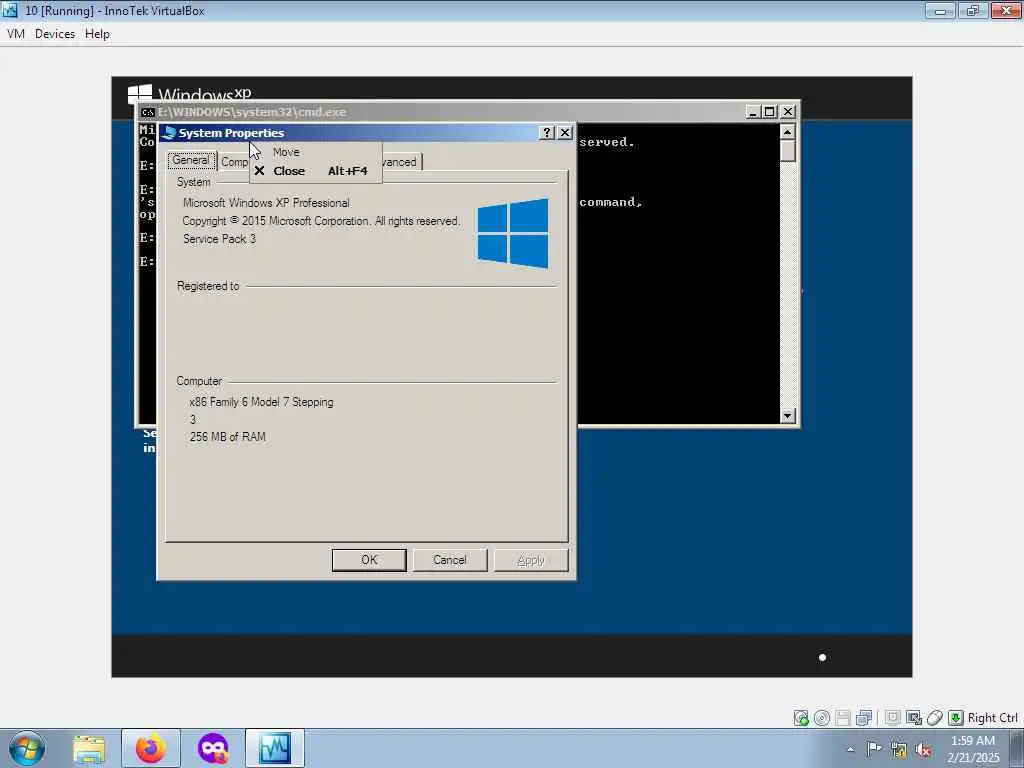Viewport: 1024px width, 768px height.
Task: Click the "Registered to" group label
Action: click(208, 286)
